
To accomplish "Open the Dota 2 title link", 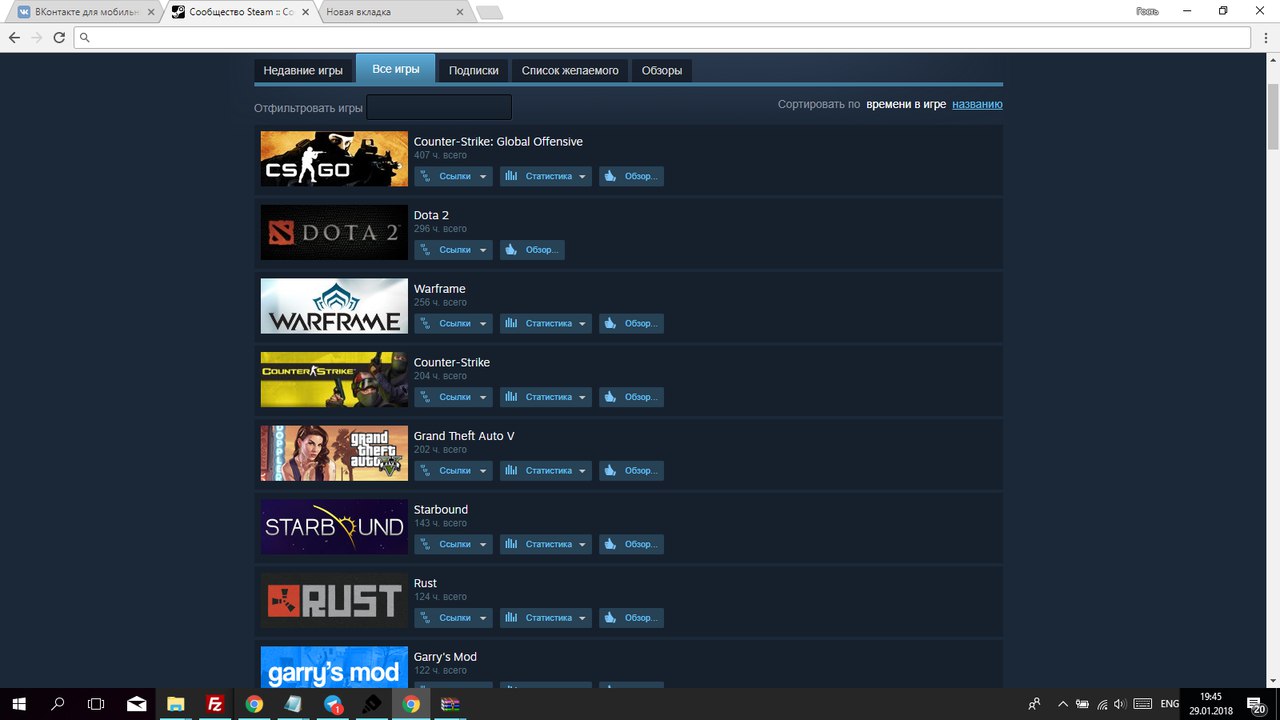I will point(431,215).
